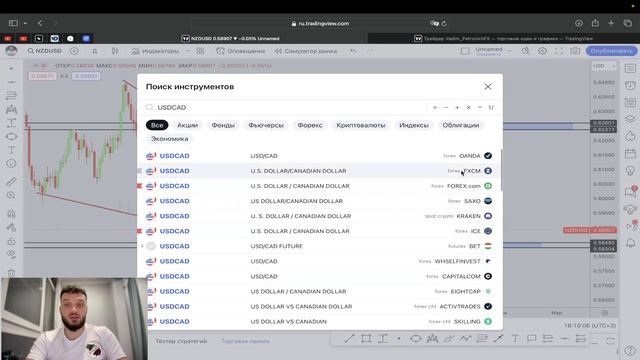Choose USDCAD from SKILLING
Viewport: 640px width, 360px height.
[x=319, y=322]
